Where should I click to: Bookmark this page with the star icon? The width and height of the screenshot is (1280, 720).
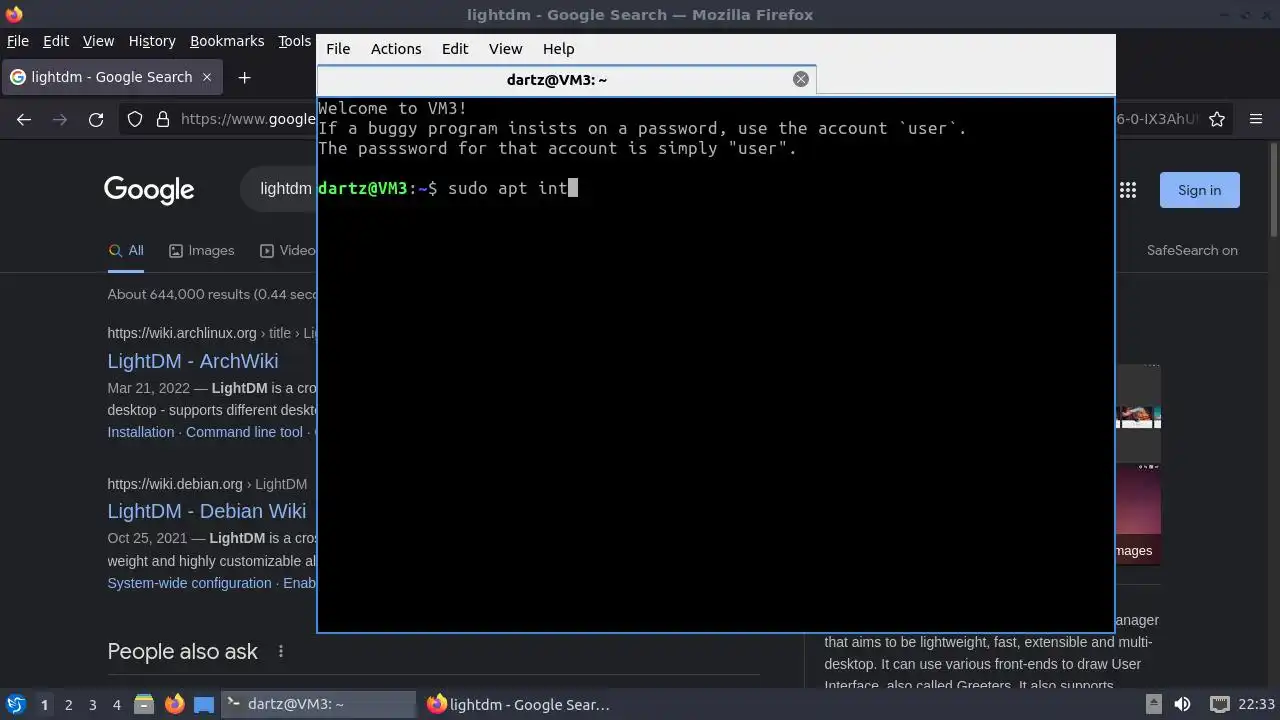click(1217, 119)
